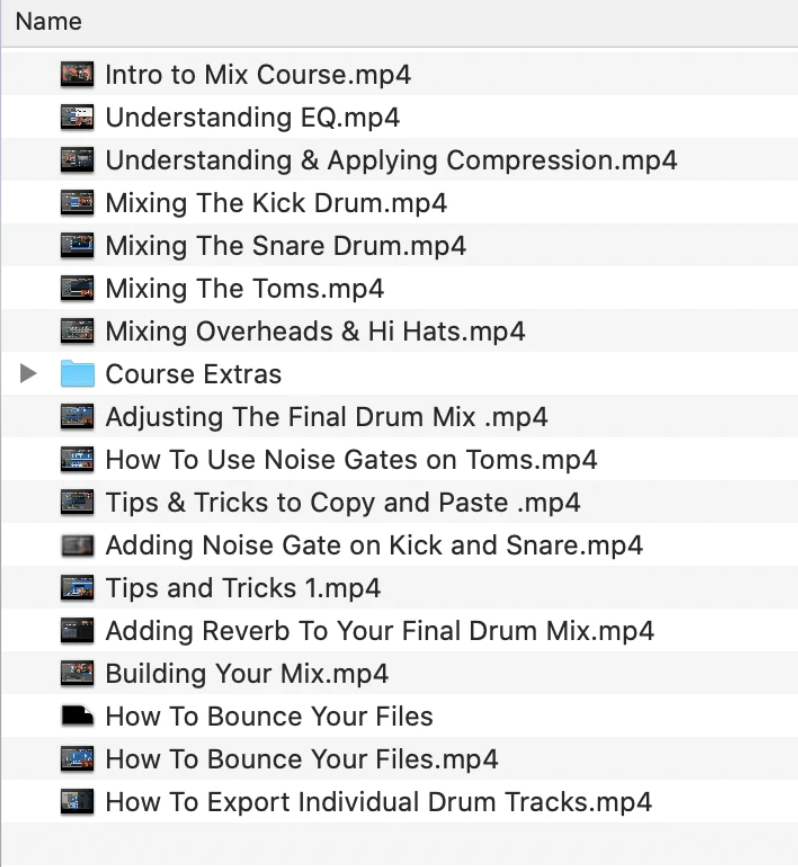This screenshot has width=798, height=867.
Task: Select the Mixing The Kick Drum video icon
Action: pyautogui.click(x=77, y=203)
